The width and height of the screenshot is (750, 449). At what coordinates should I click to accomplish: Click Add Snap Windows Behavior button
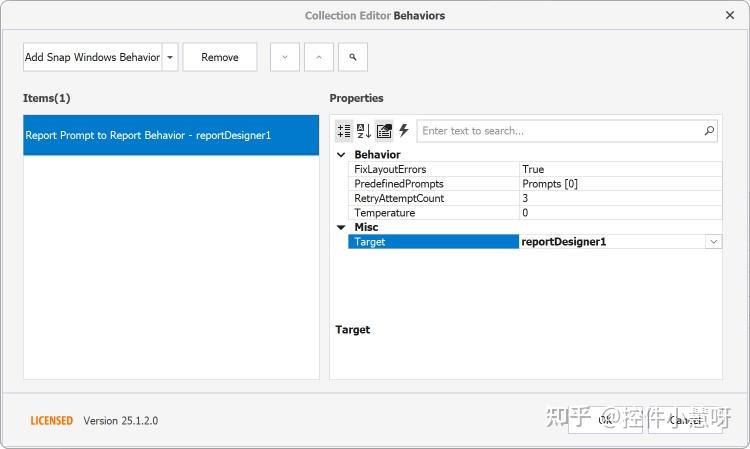click(92, 57)
